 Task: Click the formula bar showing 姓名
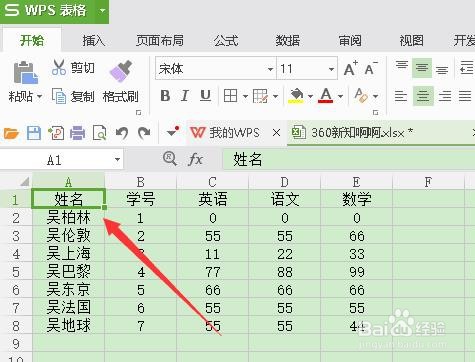pyautogui.click(x=349, y=159)
